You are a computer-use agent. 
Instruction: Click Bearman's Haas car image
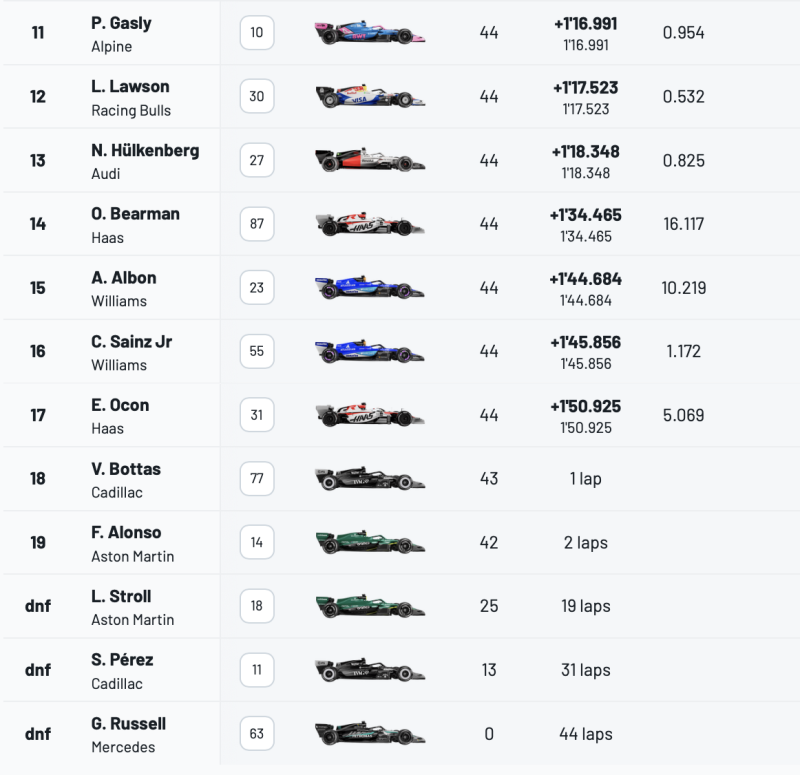(370, 224)
